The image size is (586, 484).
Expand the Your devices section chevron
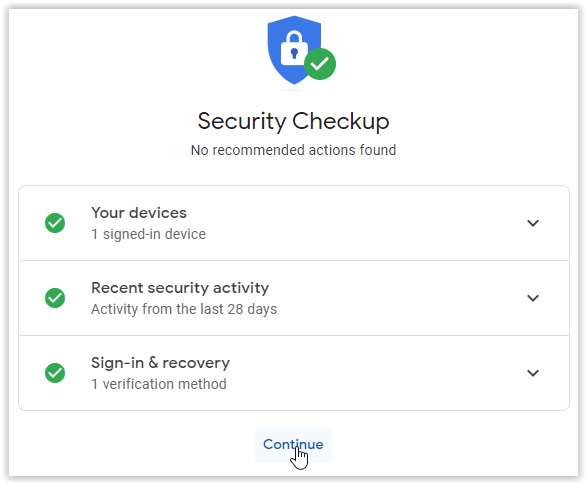(533, 223)
